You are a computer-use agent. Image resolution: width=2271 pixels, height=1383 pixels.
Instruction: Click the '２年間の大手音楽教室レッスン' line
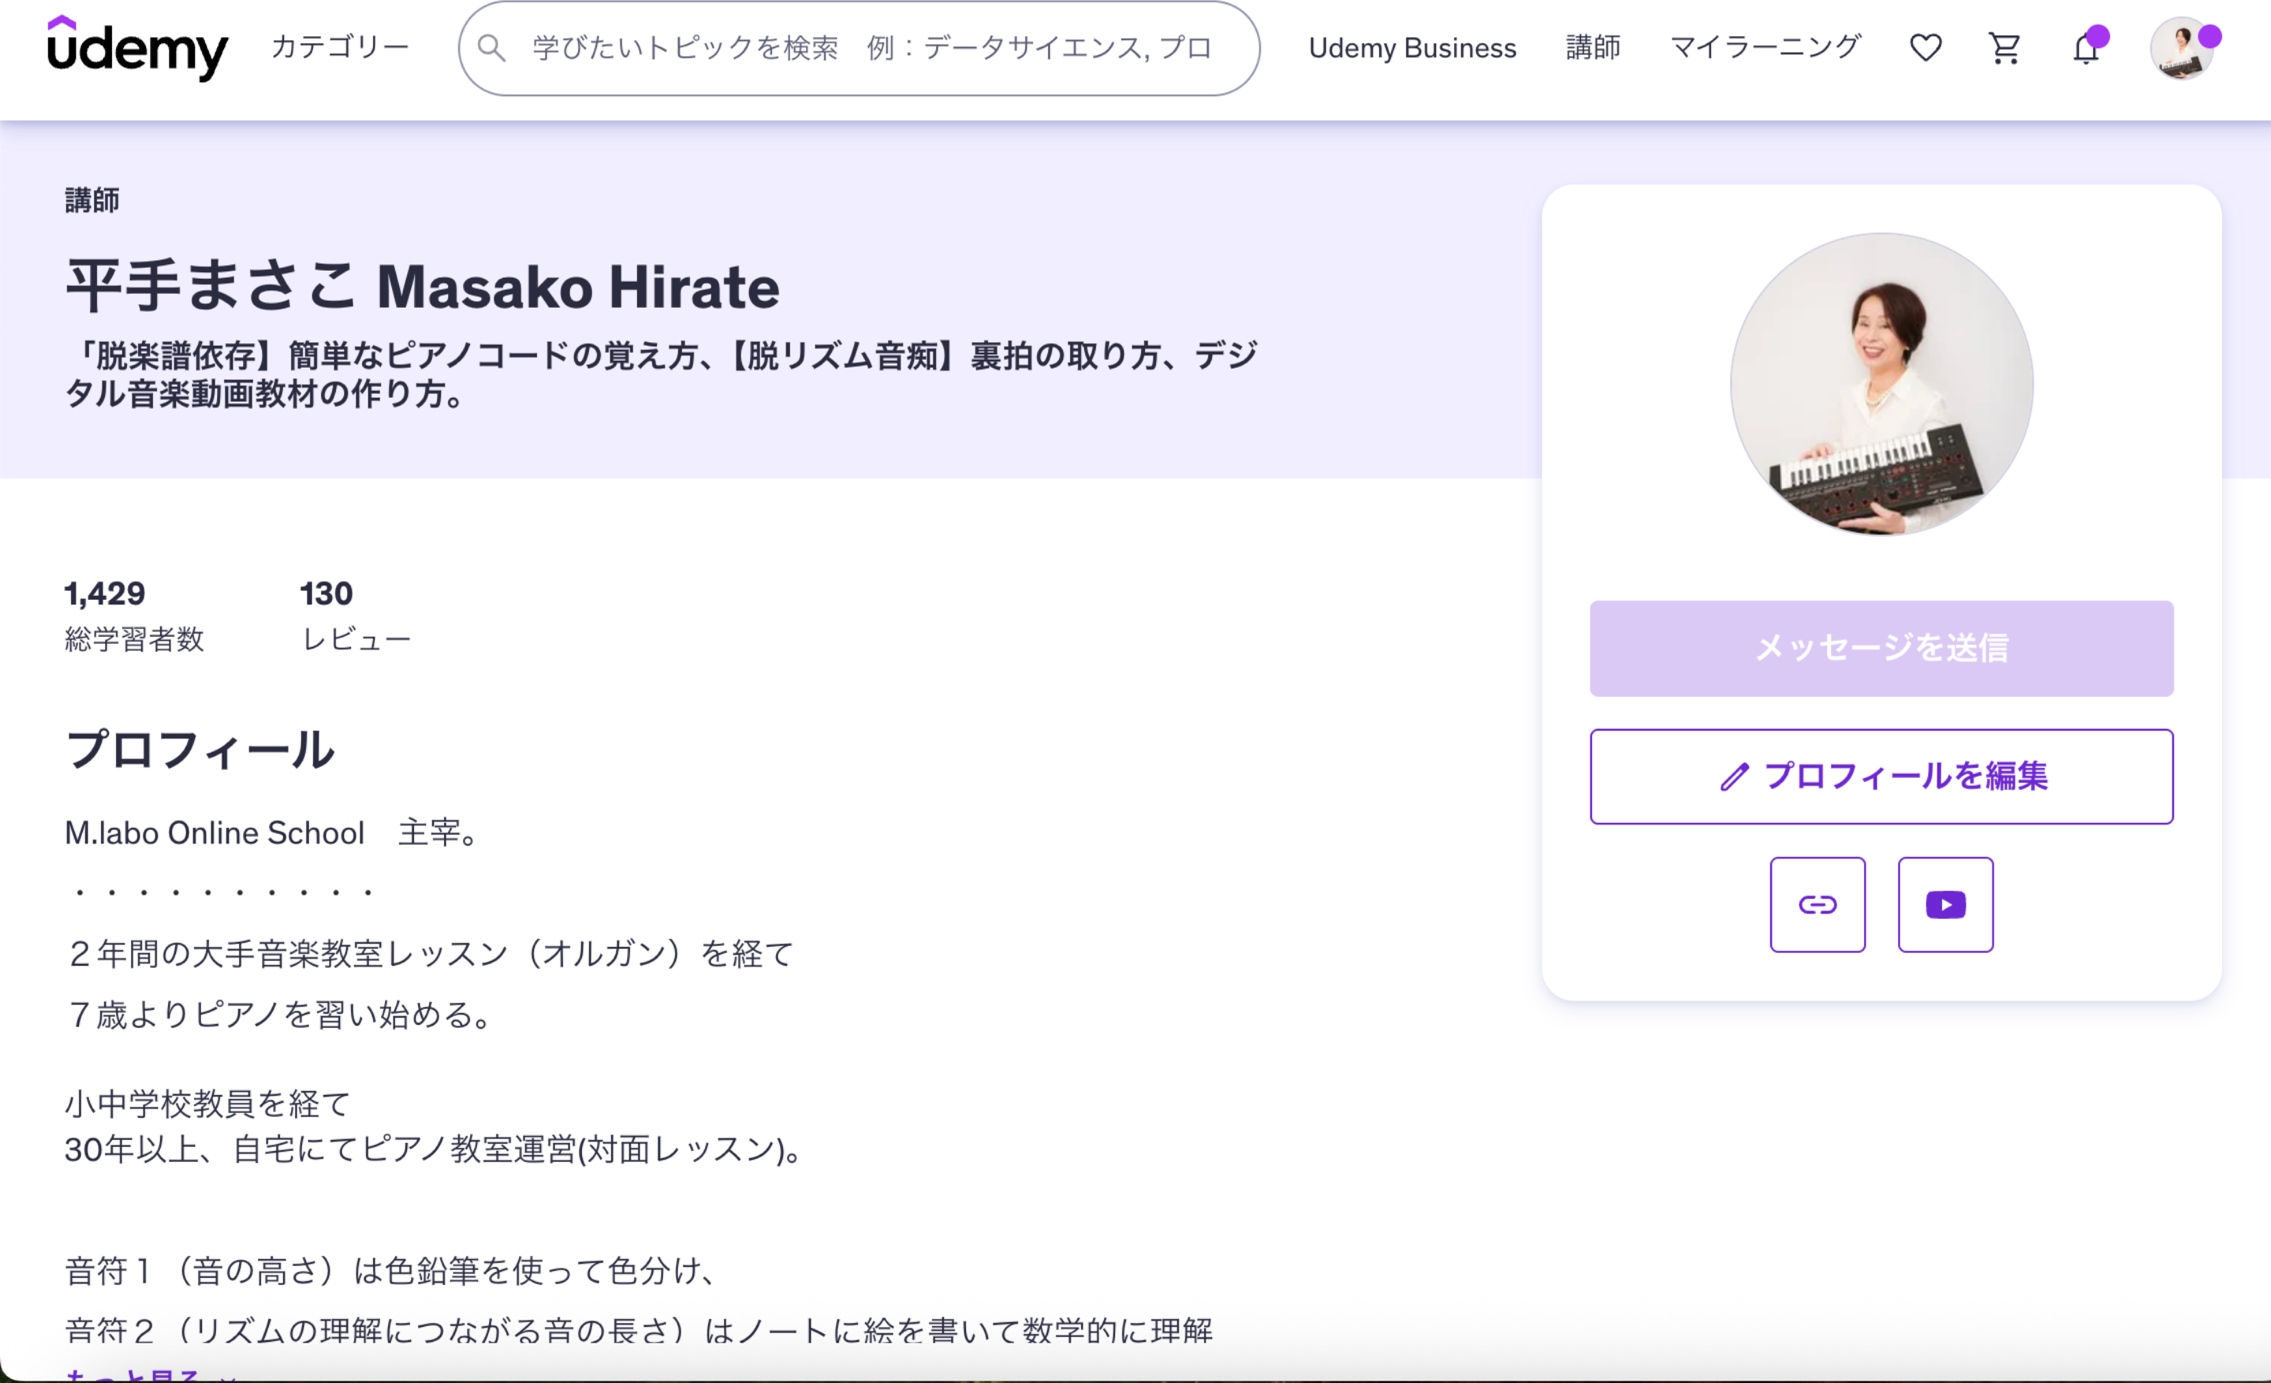click(x=430, y=954)
